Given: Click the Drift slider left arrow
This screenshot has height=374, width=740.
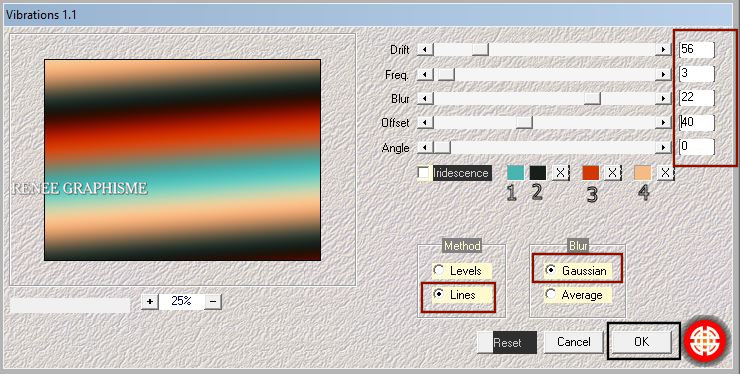Looking at the screenshot, I should tap(425, 49).
